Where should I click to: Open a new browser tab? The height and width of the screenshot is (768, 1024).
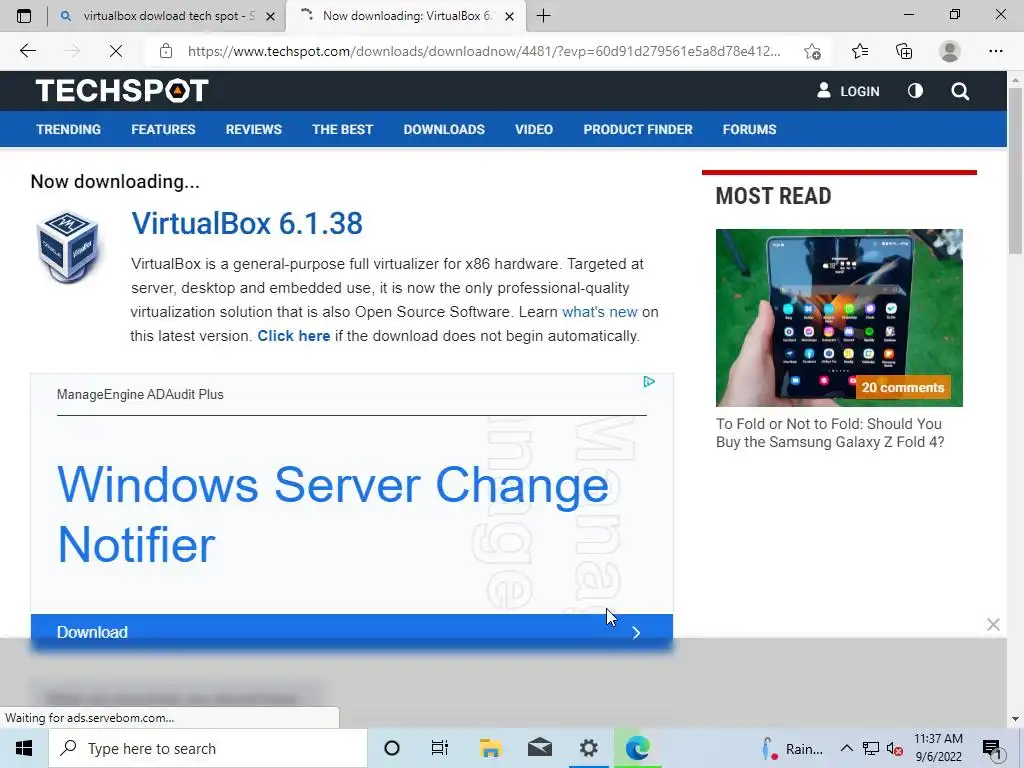pyautogui.click(x=543, y=16)
